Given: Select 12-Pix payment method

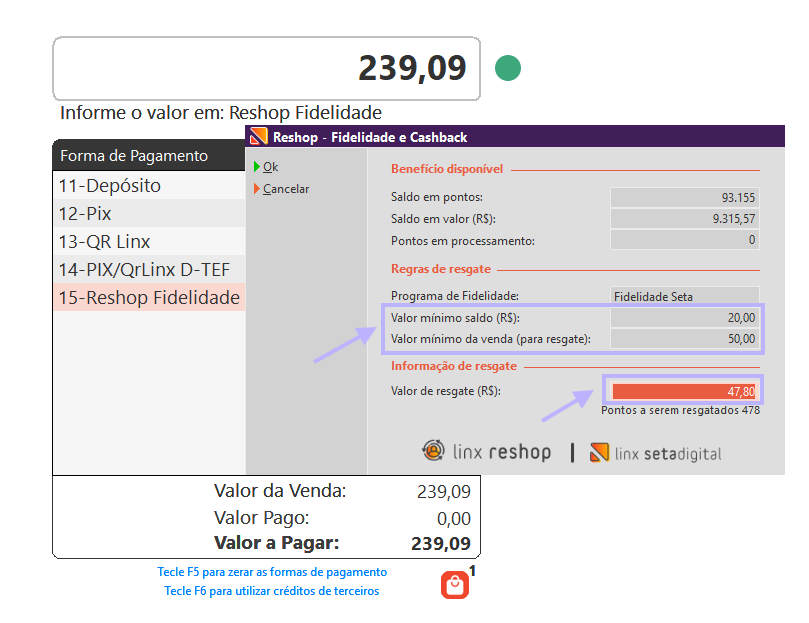Looking at the screenshot, I should pyautogui.click(x=149, y=213).
